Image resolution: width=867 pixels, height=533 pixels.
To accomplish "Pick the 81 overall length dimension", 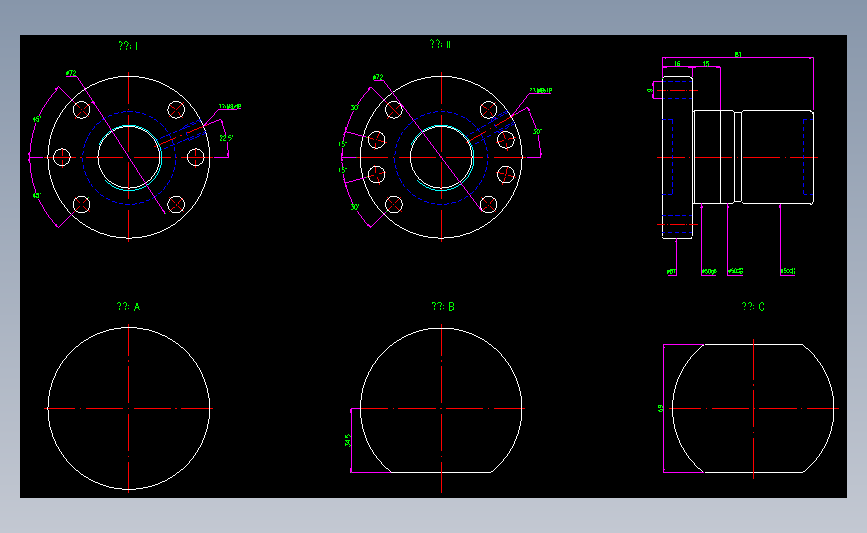I will click(738, 54).
